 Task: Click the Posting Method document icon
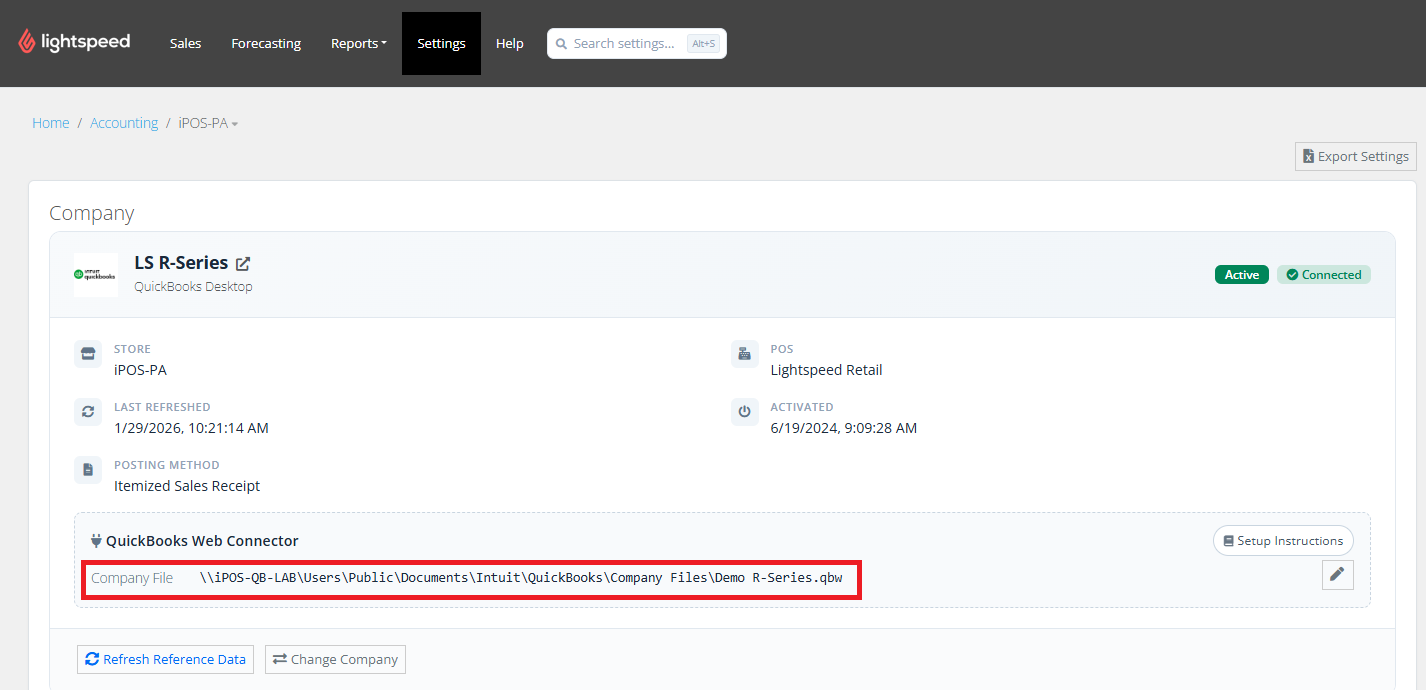(87, 470)
